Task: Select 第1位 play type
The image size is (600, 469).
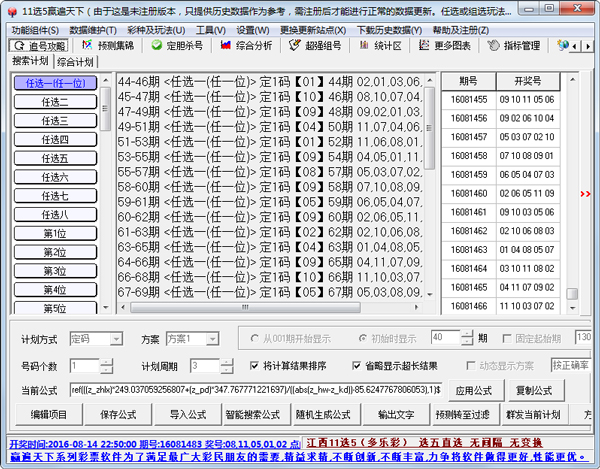Action: click(55, 233)
